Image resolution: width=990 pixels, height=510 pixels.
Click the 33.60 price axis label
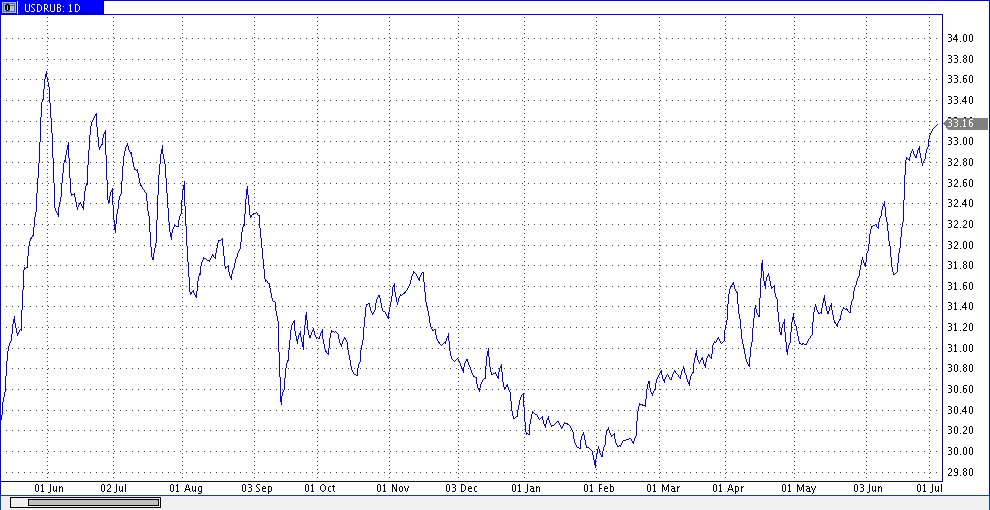[960, 80]
